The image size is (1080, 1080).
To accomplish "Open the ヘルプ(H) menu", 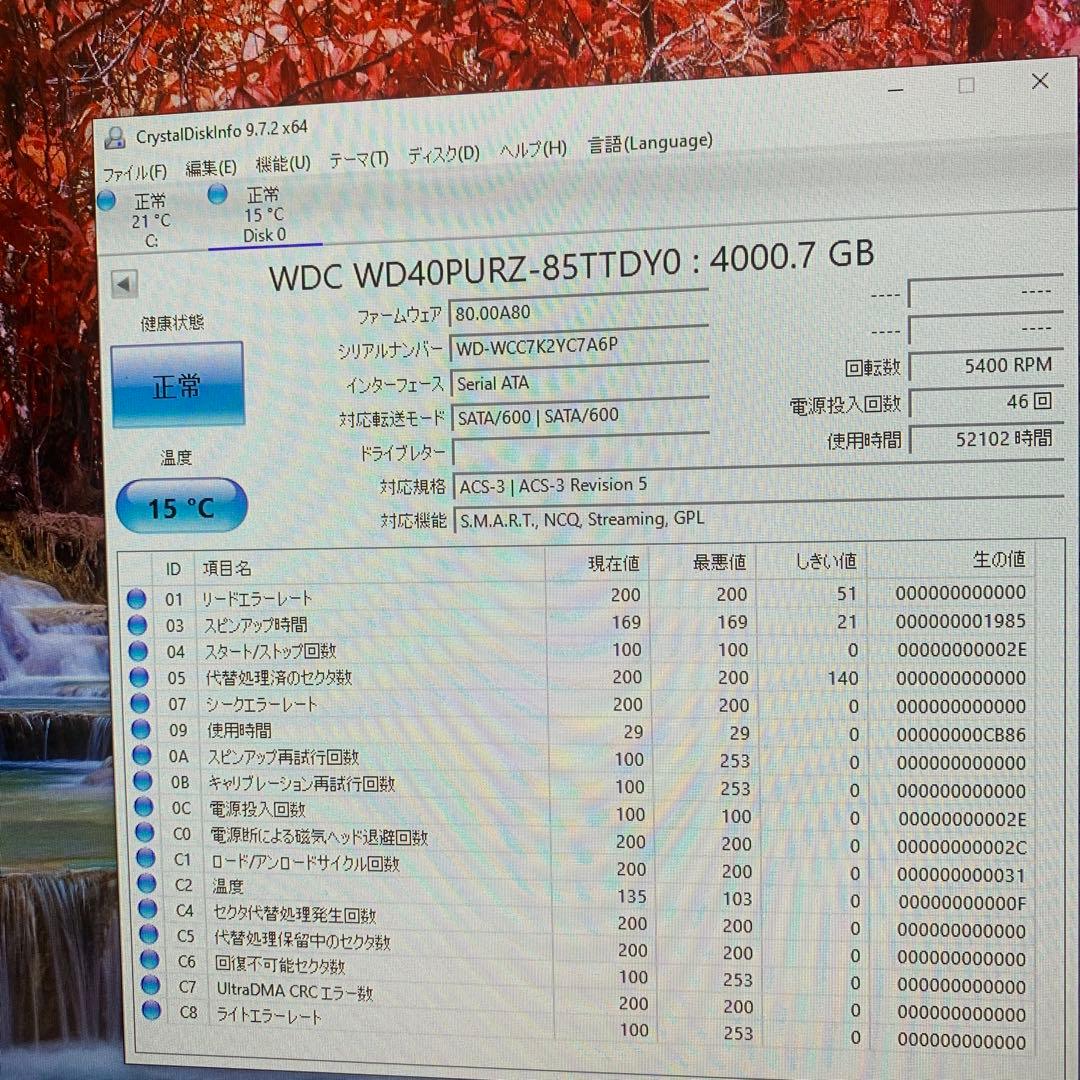I will [533, 149].
